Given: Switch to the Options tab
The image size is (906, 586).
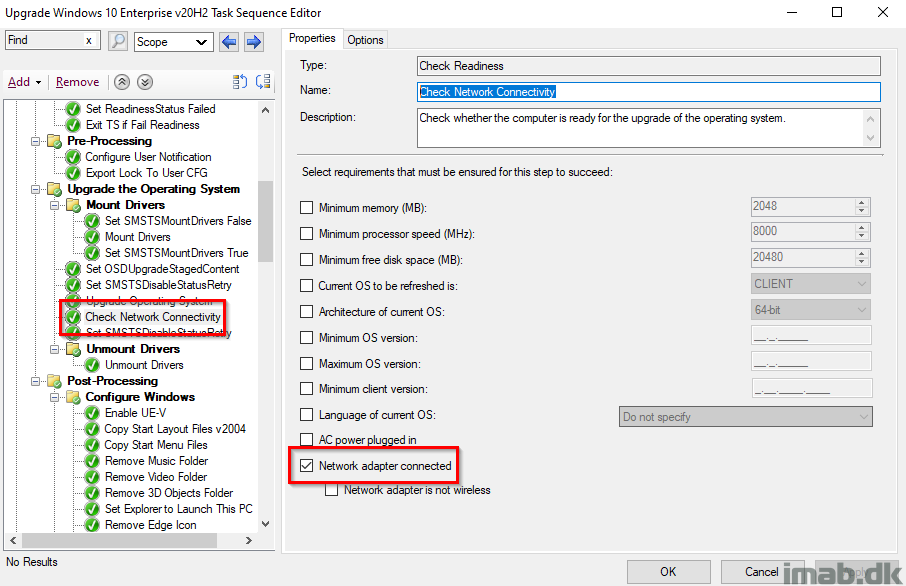Looking at the screenshot, I should tap(365, 40).
